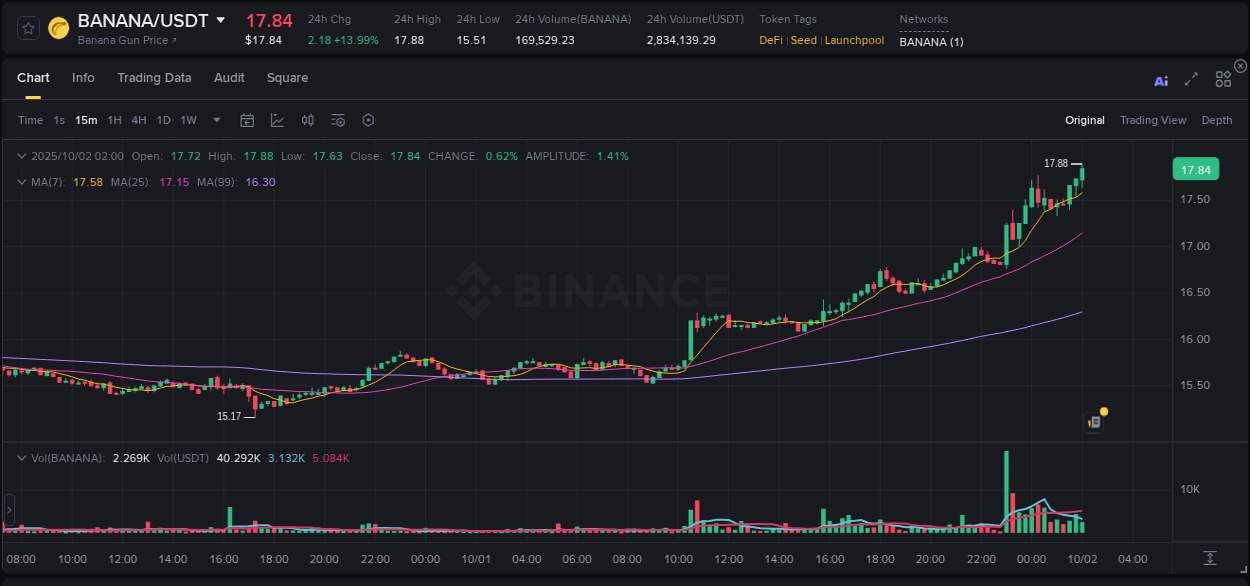1250x586 pixels.
Task: Click the order book overlay icon on chart
Action: (1093, 421)
